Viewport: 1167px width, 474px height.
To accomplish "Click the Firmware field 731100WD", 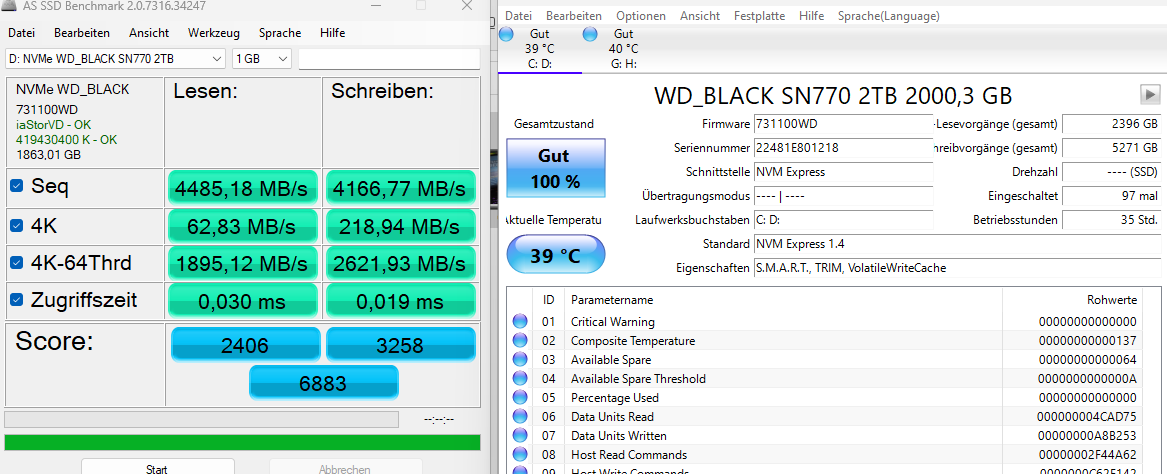I will pos(843,124).
